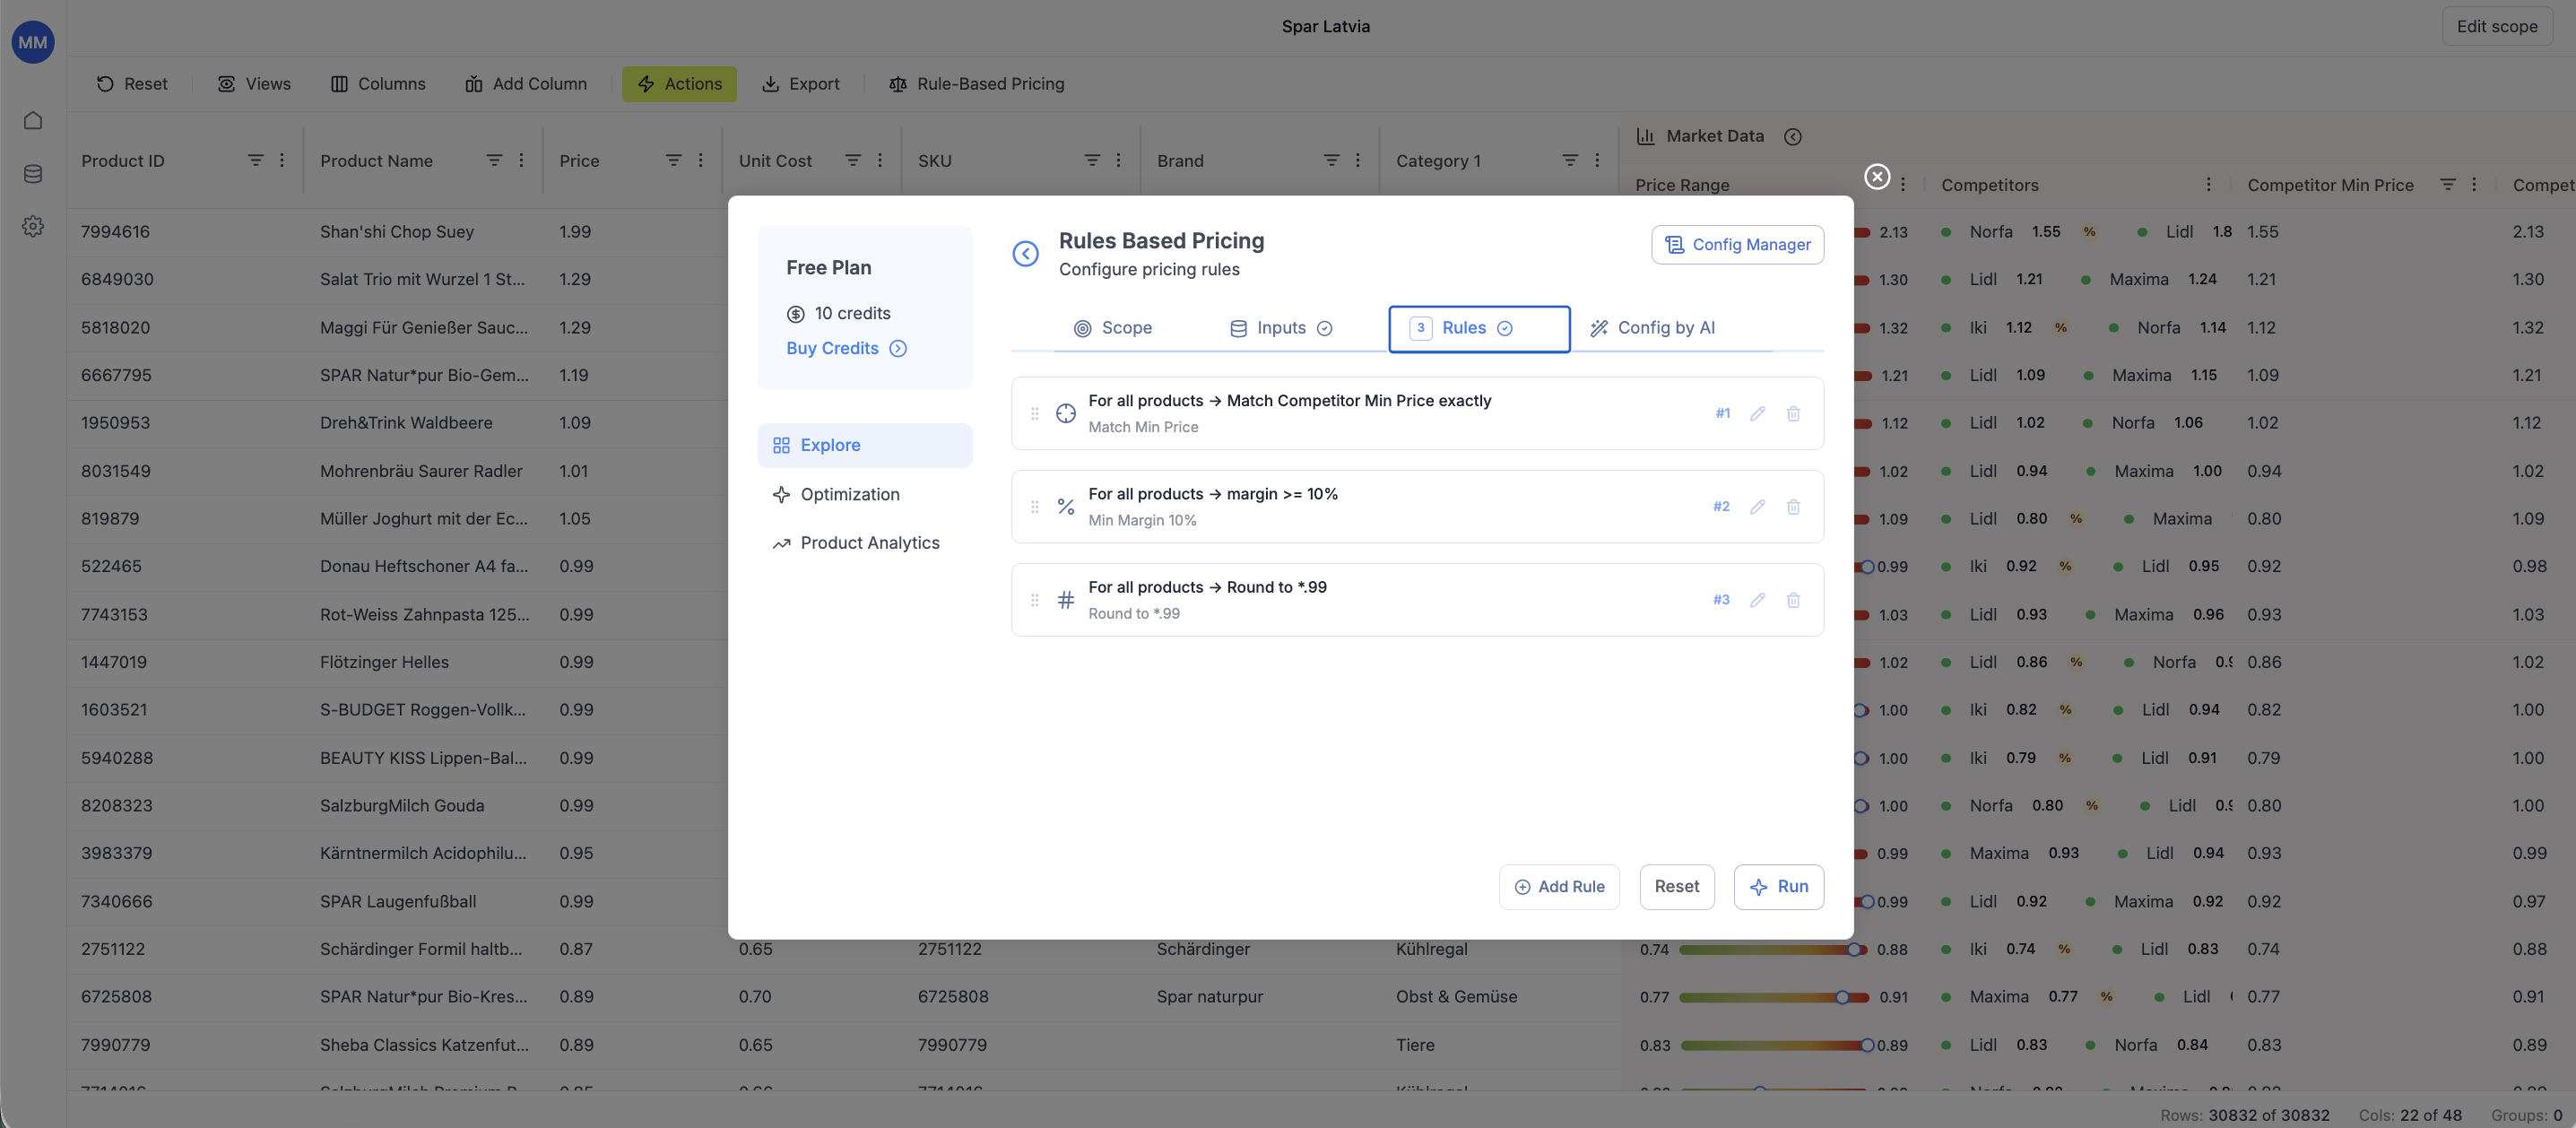Close the pricing dialog with X icon
The width and height of the screenshot is (2576, 1128).
pyautogui.click(x=1877, y=177)
